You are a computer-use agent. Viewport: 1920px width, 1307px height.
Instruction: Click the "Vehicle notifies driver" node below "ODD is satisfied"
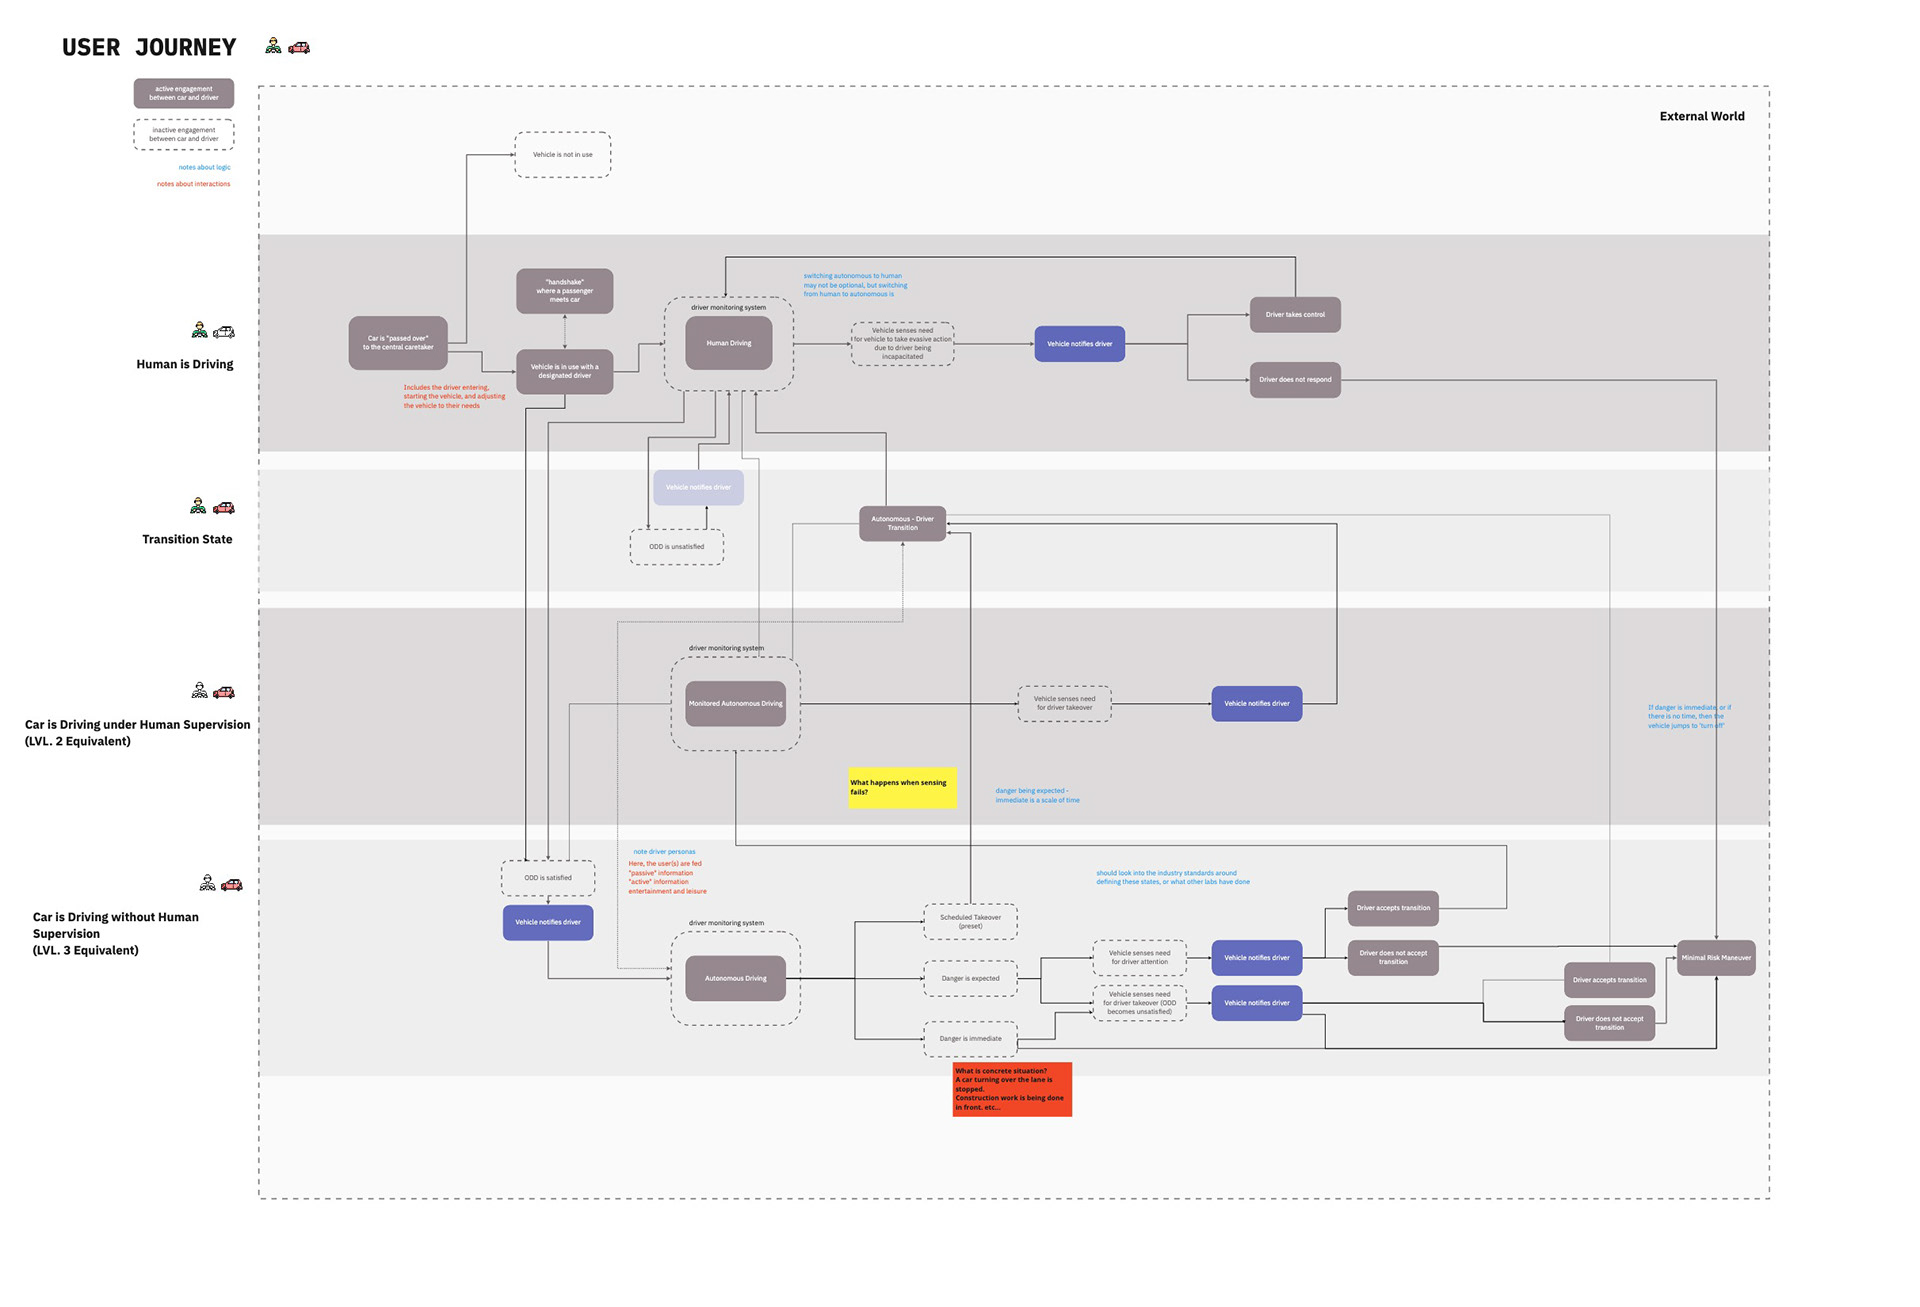[548, 922]
